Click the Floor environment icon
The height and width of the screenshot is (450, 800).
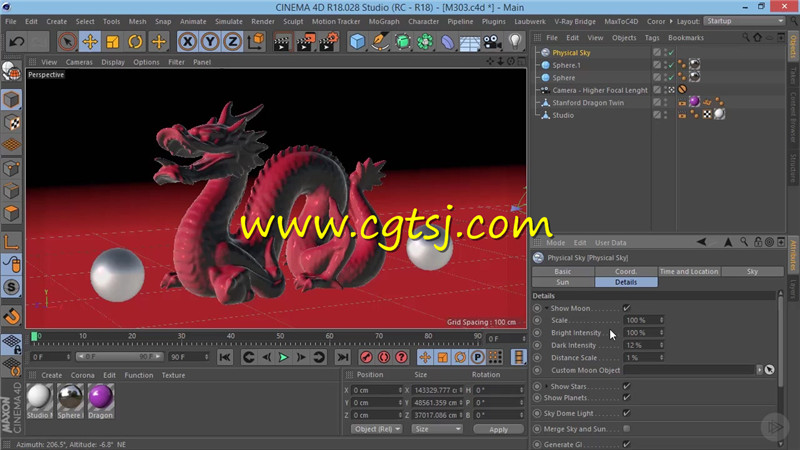pos(470,42)
